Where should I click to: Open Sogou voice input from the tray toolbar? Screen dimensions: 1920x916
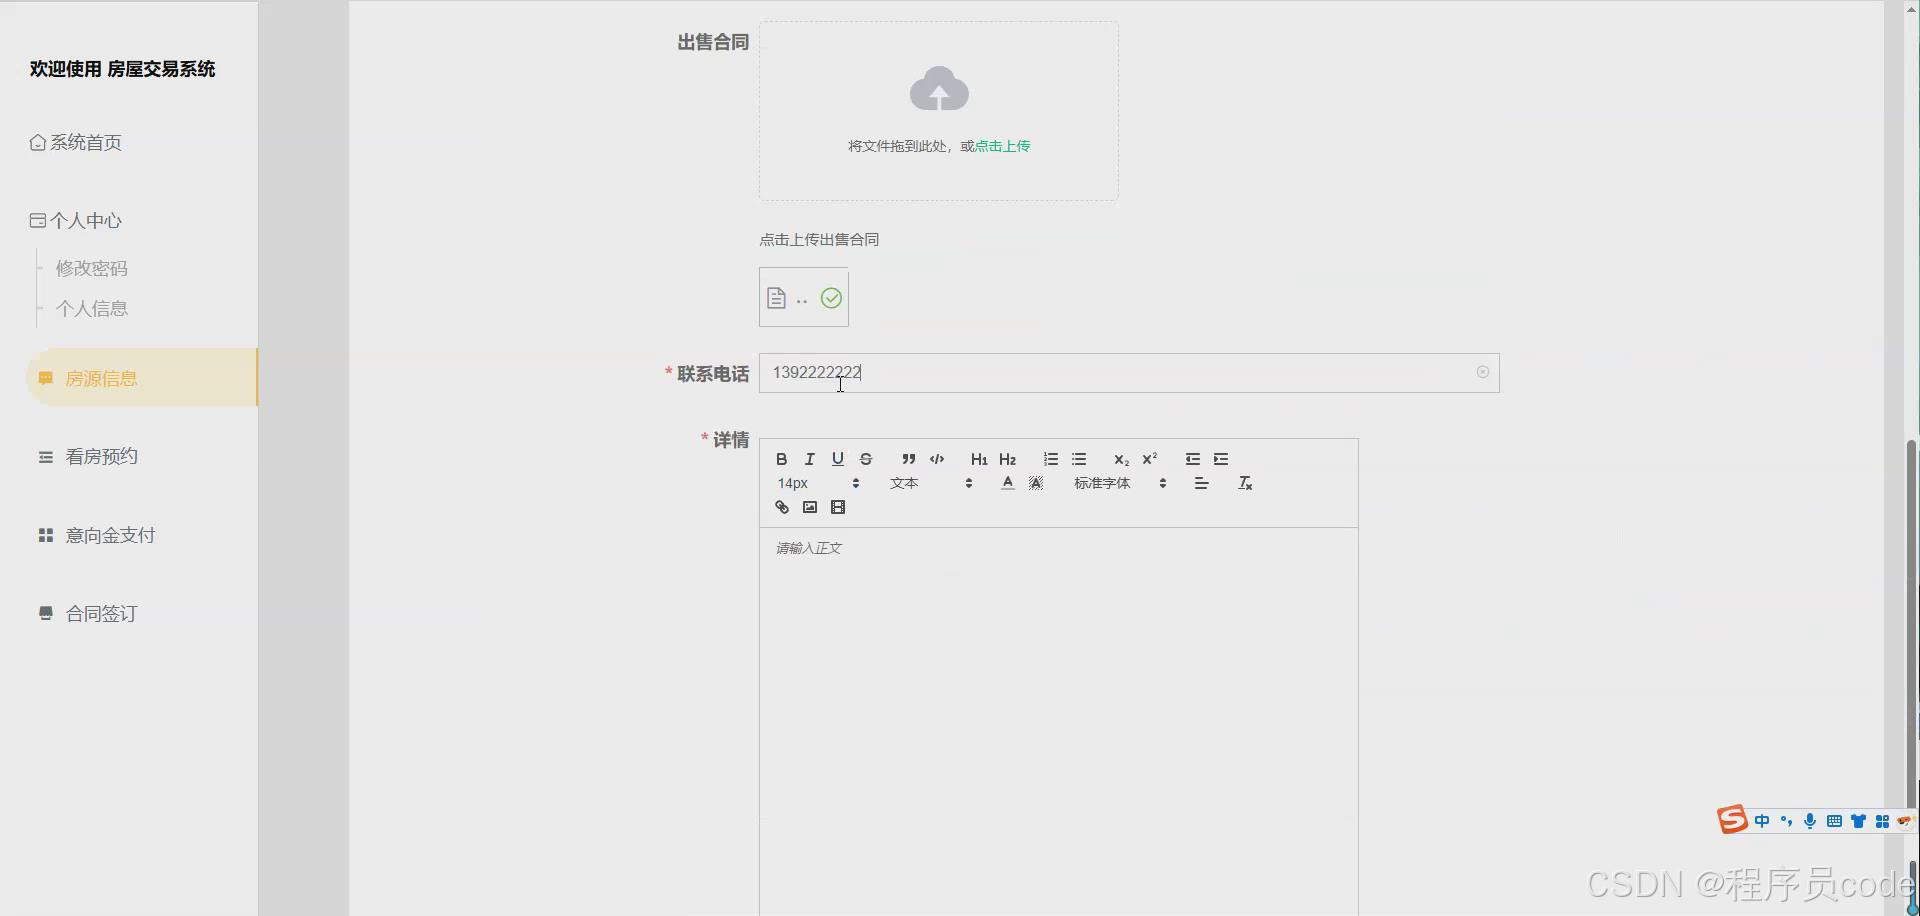pyautogui.click(x=1810, y=820)
